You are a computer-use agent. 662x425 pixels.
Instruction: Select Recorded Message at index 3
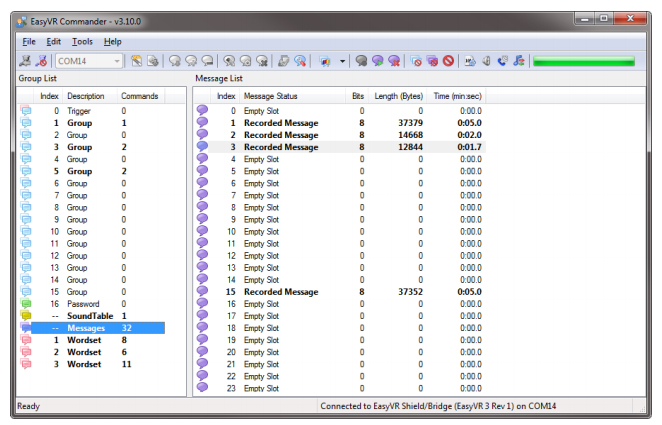(x=340, y=147)
